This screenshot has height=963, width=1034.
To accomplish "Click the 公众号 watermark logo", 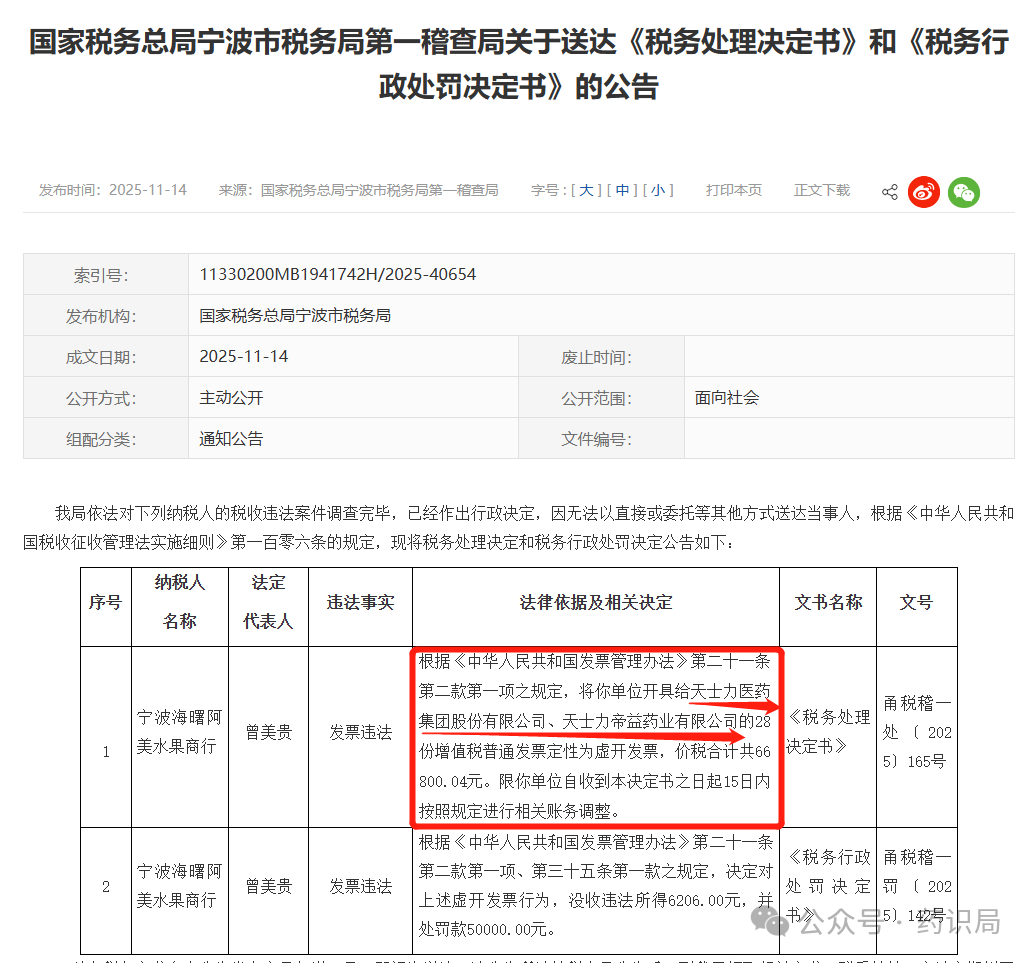I will click(770, 920).
